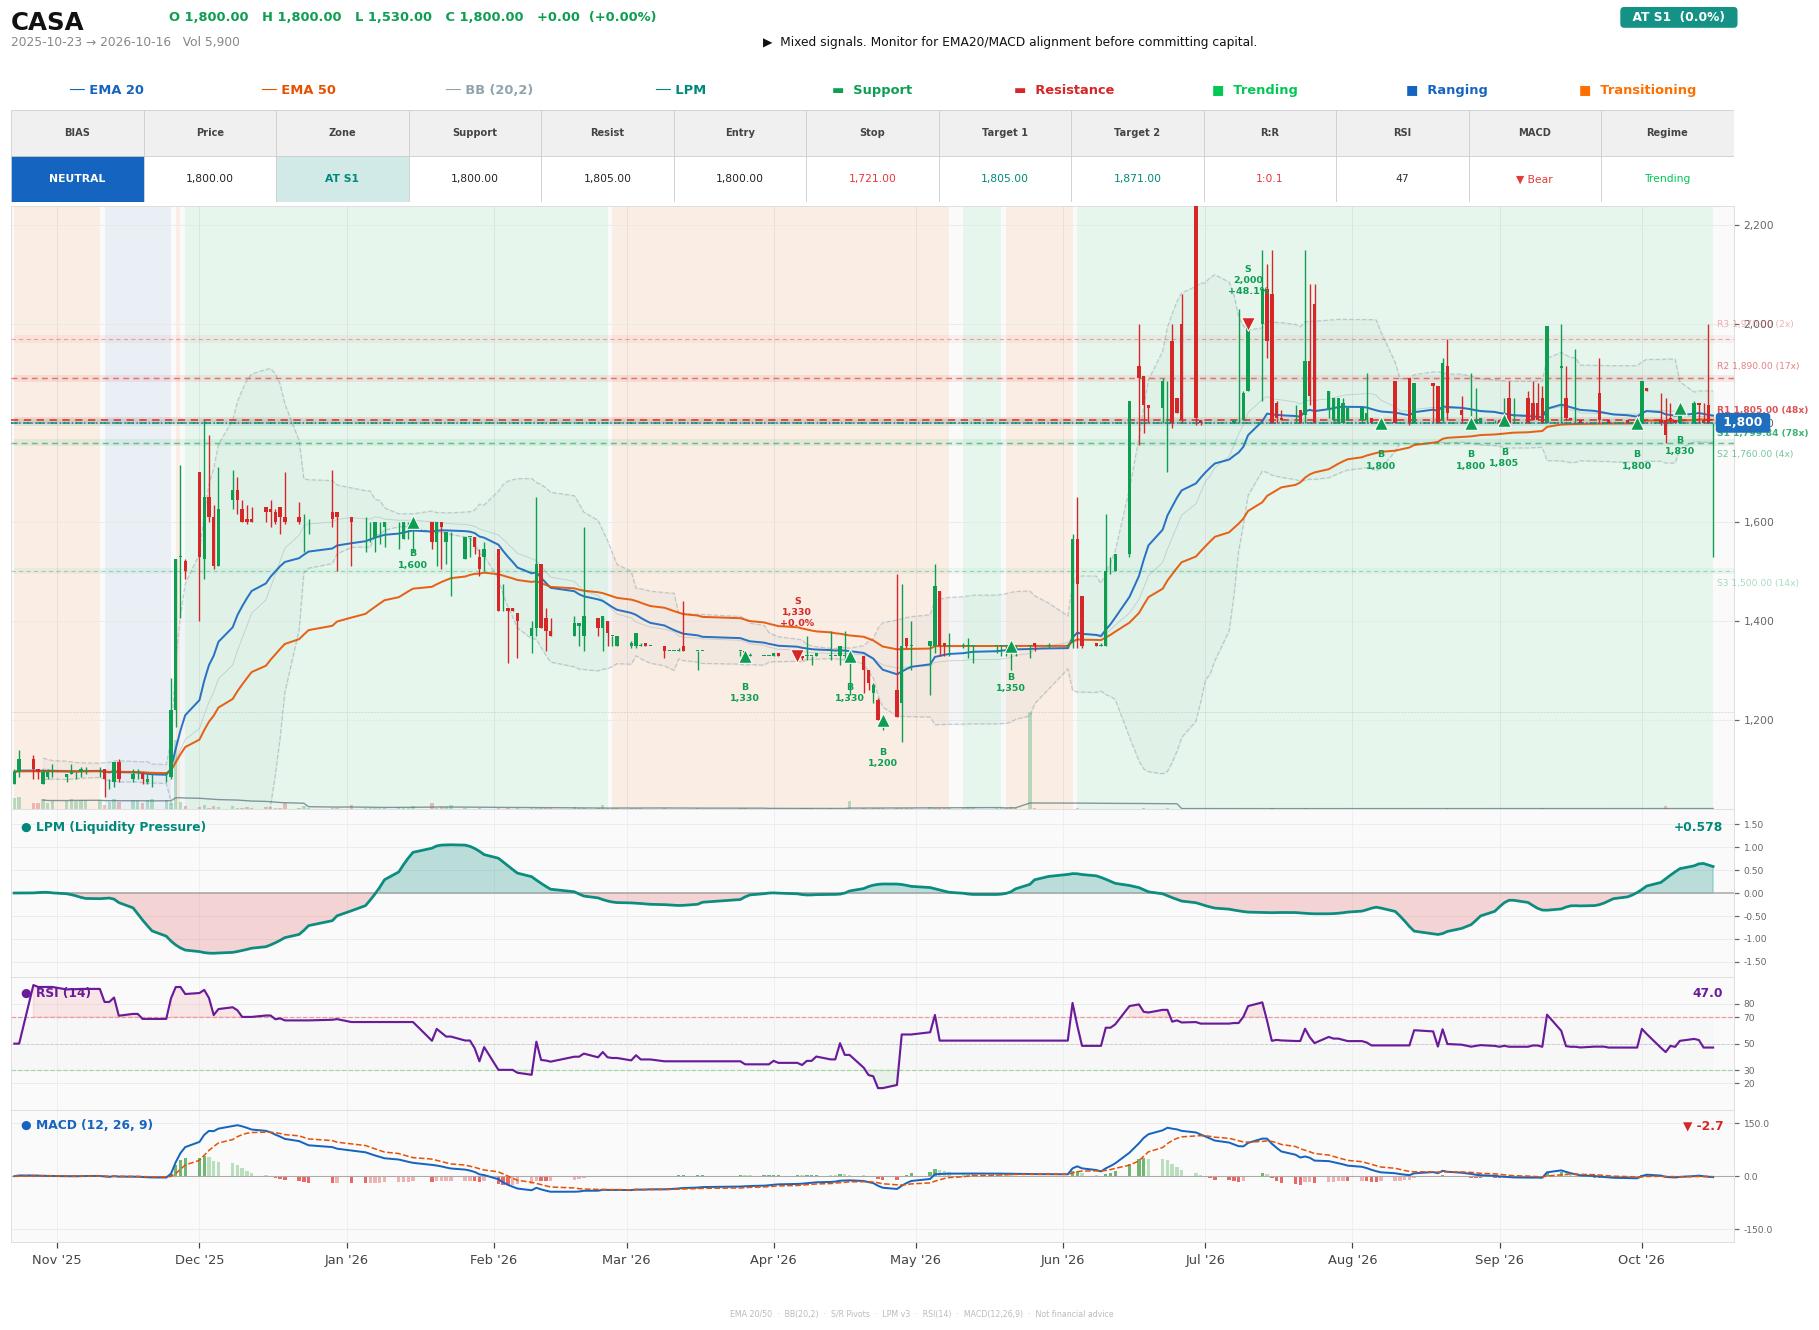The image size is (1819, 1330).
Task: Click the BIAS column header
Action: pos(77,133)
